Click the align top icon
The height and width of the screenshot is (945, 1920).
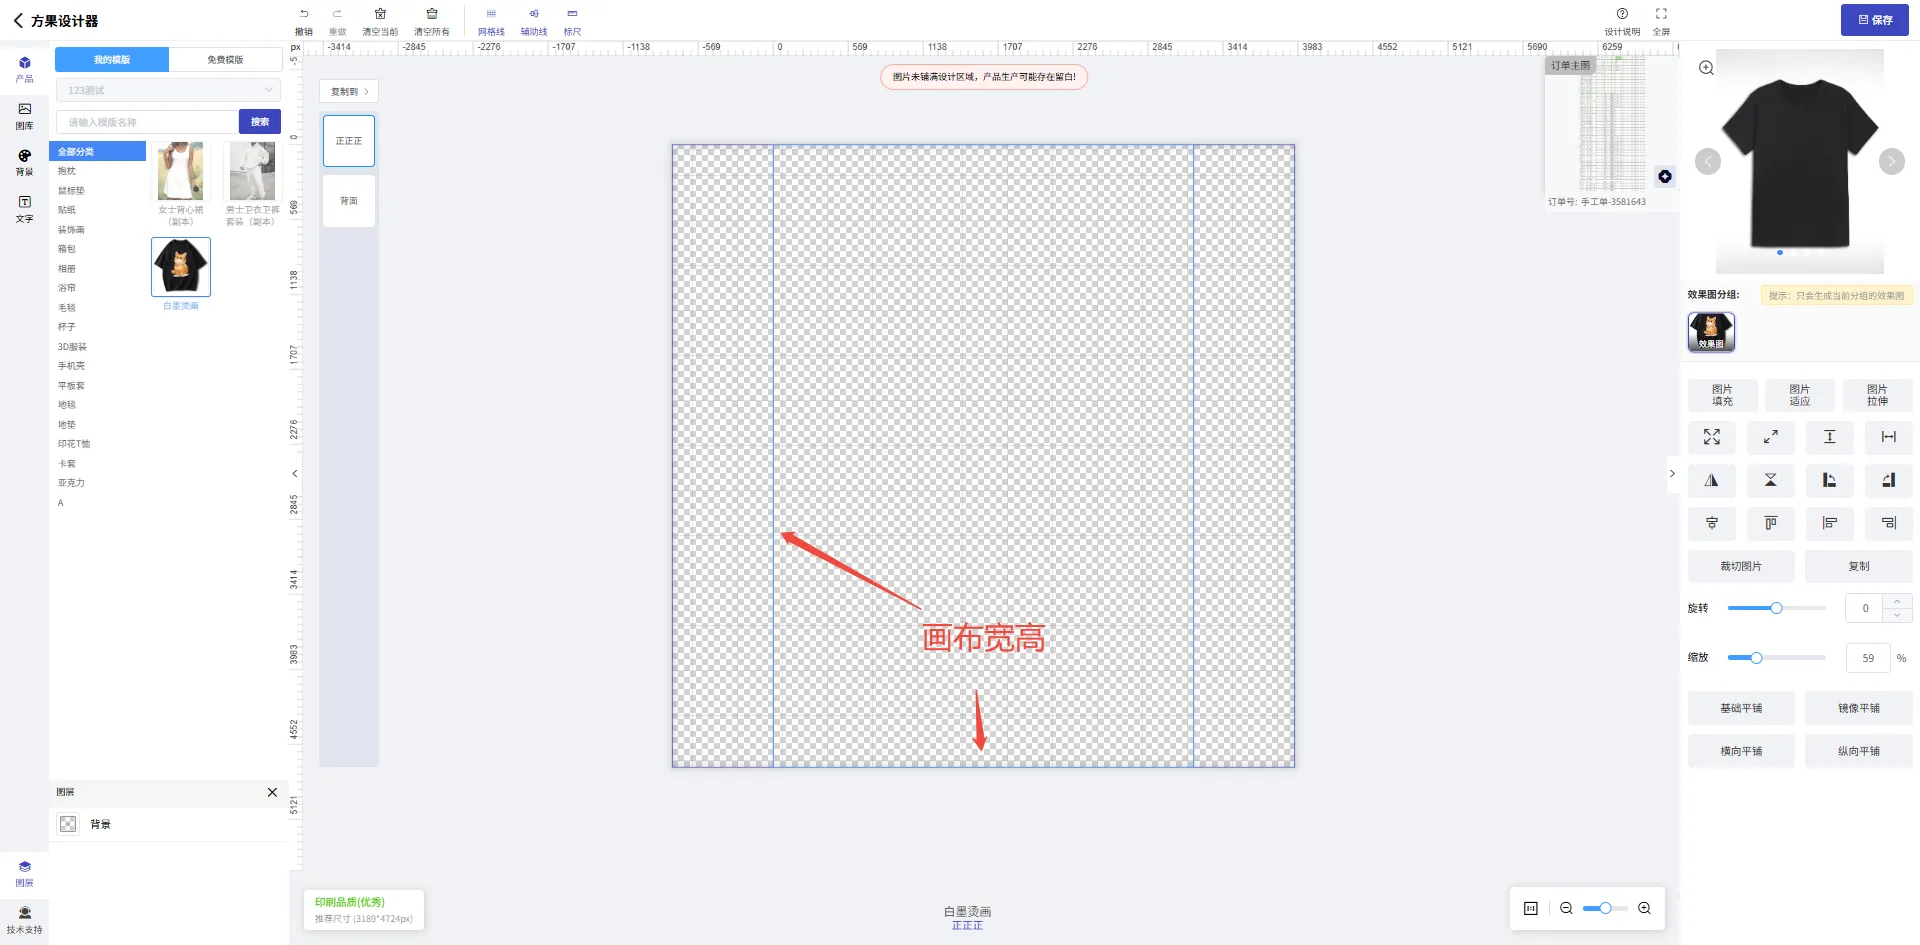click(x=1771, y=523)
